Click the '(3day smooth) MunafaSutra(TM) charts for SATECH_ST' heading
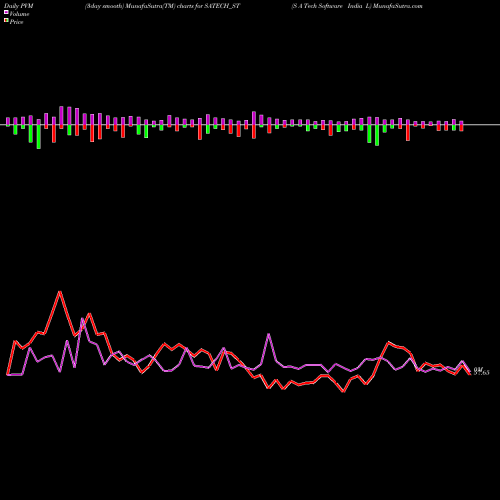 [162, 6]
